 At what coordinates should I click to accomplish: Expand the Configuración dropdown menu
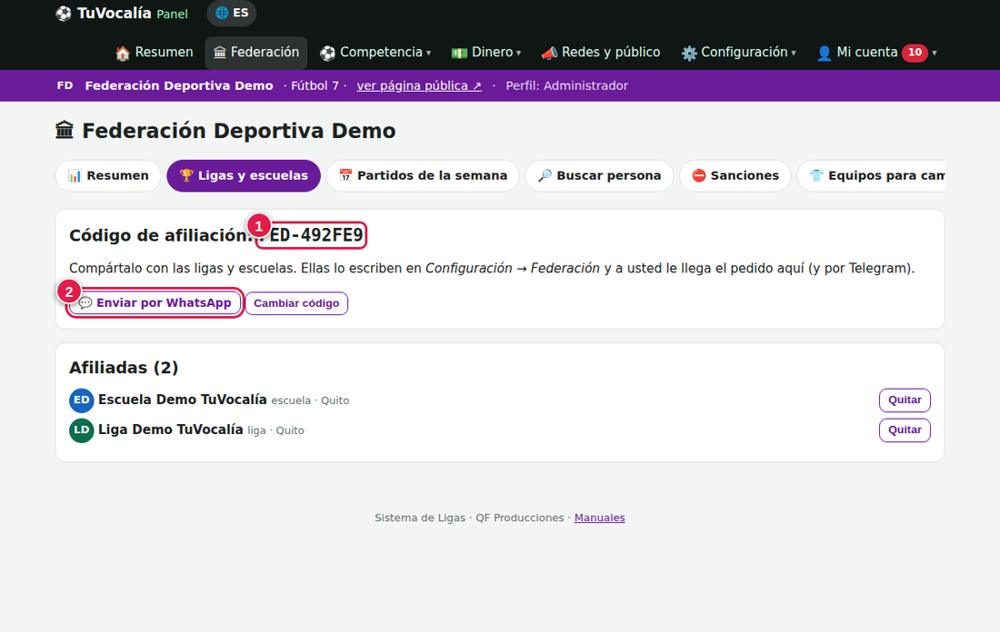pos(738,52)
